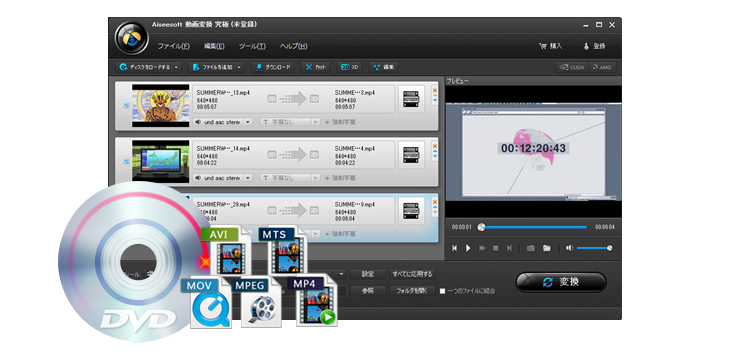
Task: Adjust the volume slider in preview panel
Action: pyautogui.click(x=594, y=248)
